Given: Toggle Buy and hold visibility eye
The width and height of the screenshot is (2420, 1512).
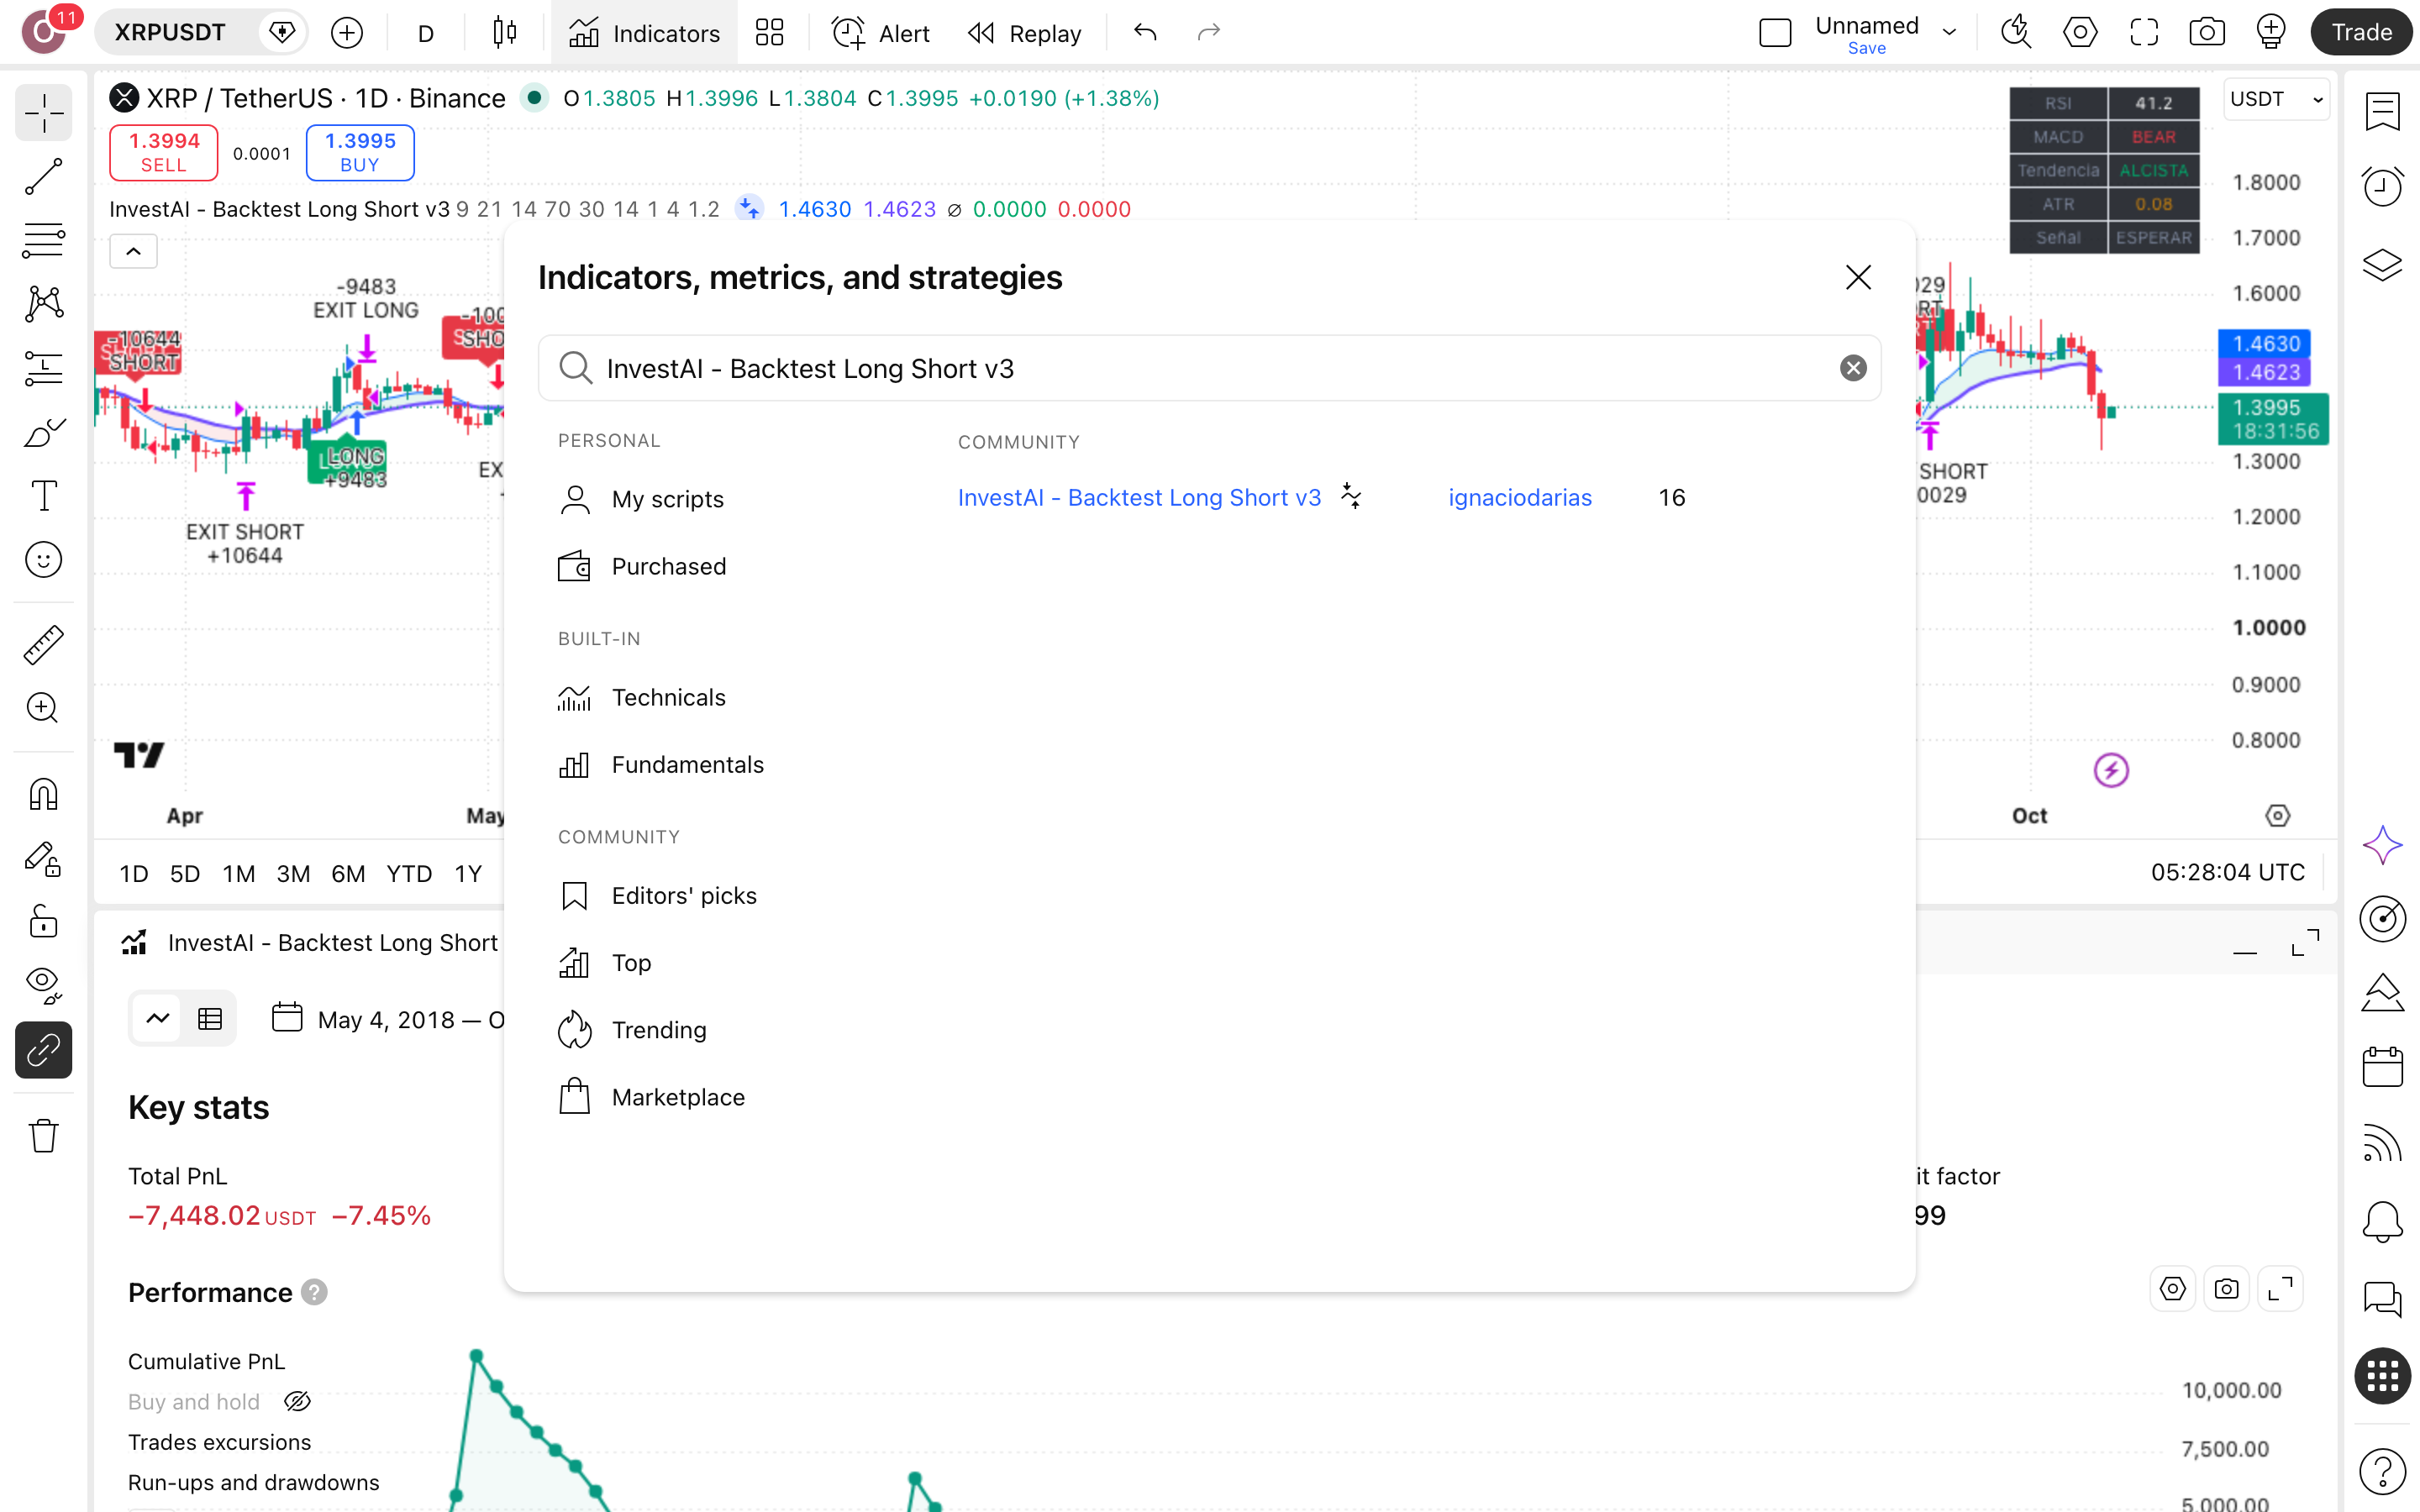Looking at the screenshot, I should [x=297, y=1402].
